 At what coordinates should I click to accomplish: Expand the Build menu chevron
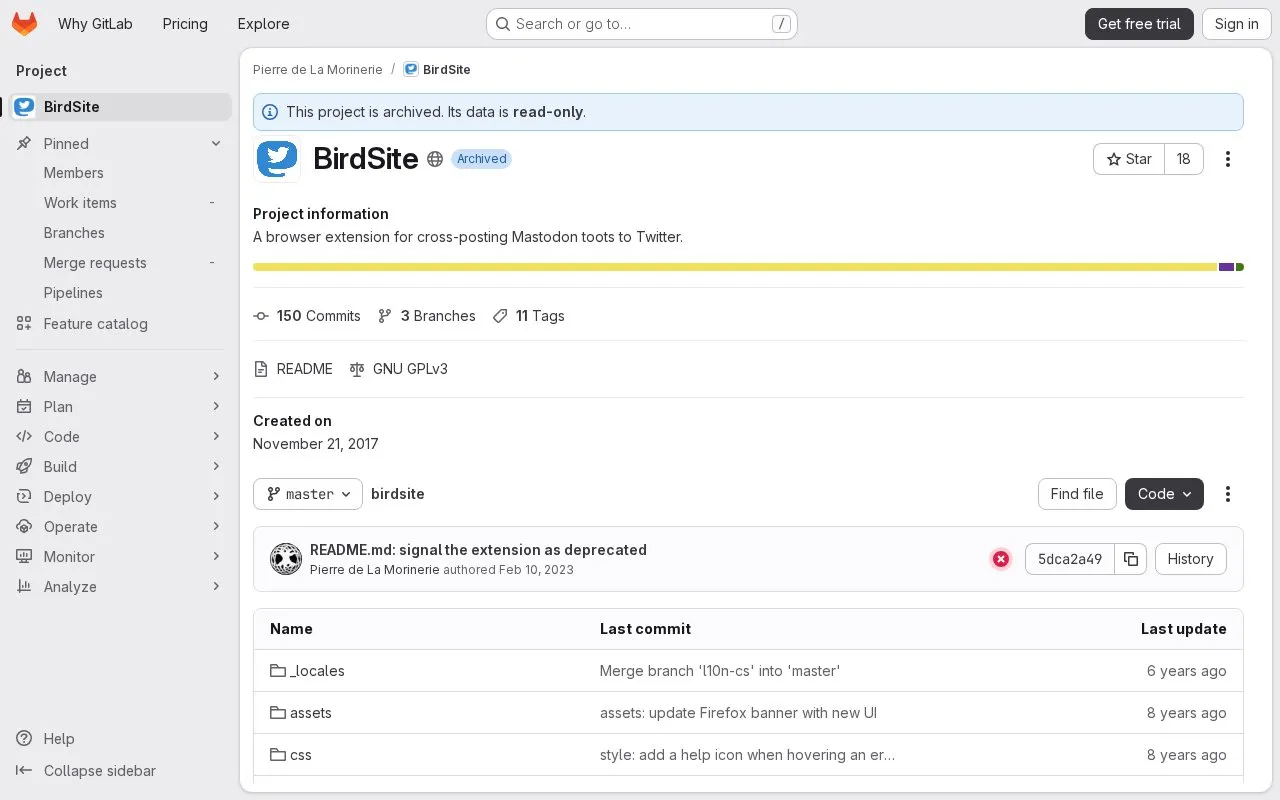(216, 467)
